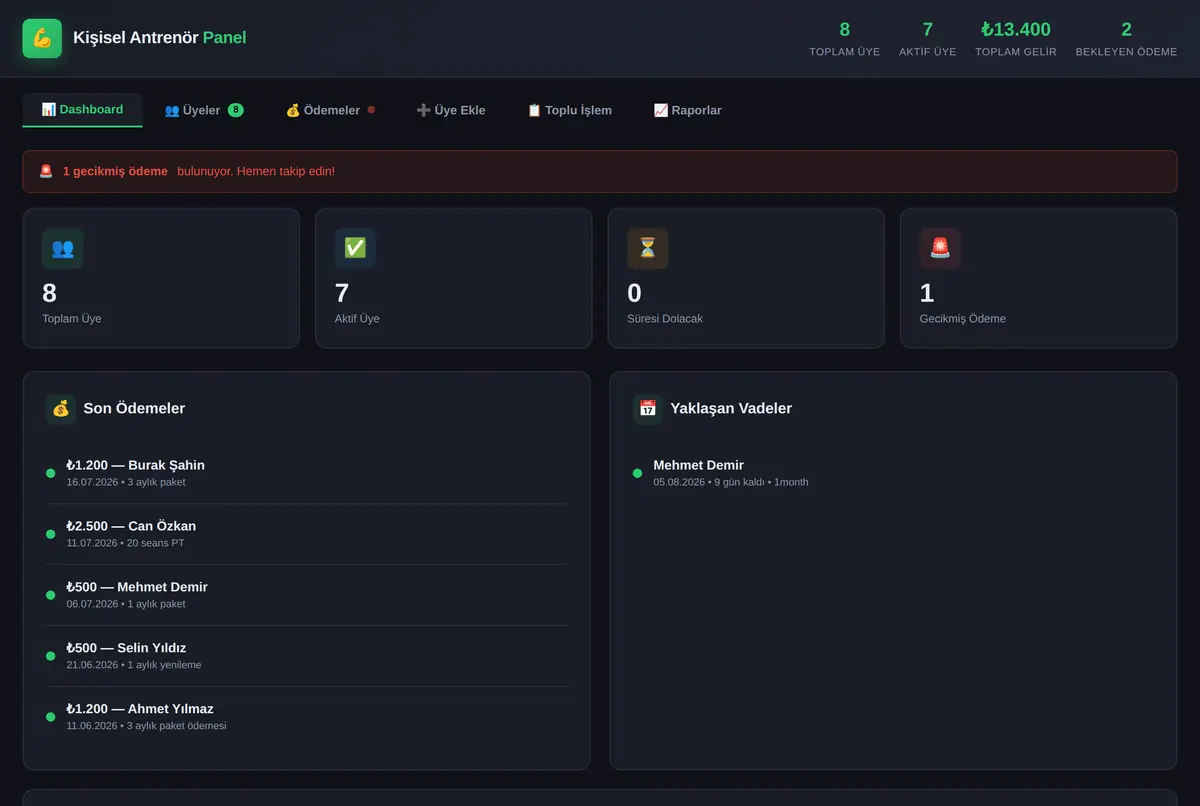This screenshot has width=1200, height=806.
Task: Click the Toplam Gelir ₺13.400 header stat
Action: click(x=1016, y=39)
